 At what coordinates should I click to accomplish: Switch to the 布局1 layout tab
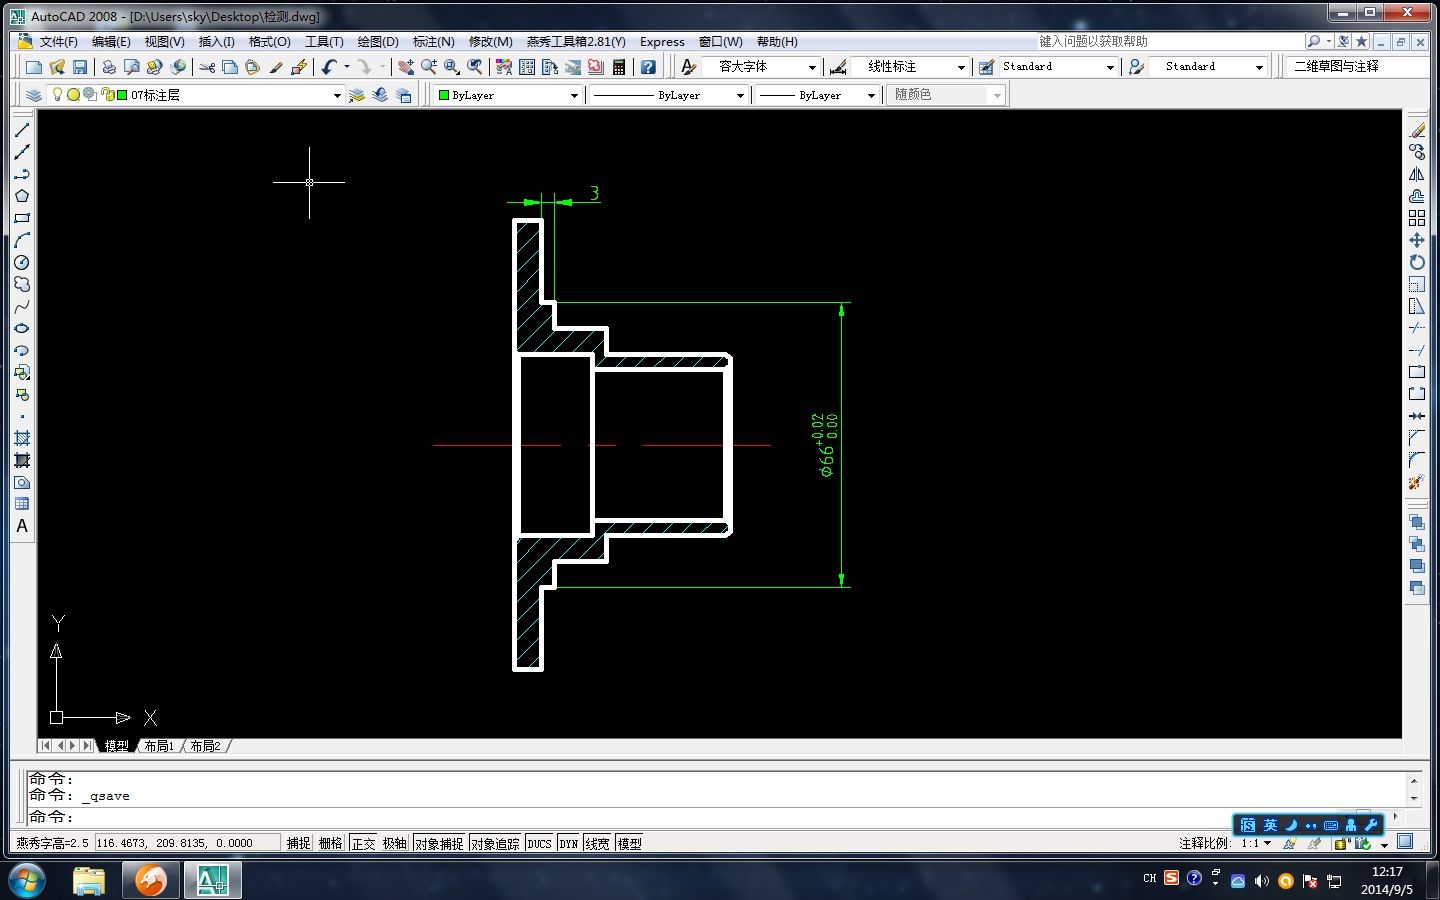159,746
